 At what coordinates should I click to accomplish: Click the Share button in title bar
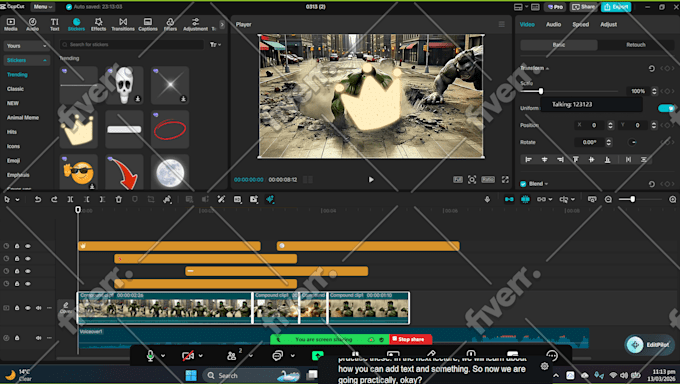pos(584,7)
